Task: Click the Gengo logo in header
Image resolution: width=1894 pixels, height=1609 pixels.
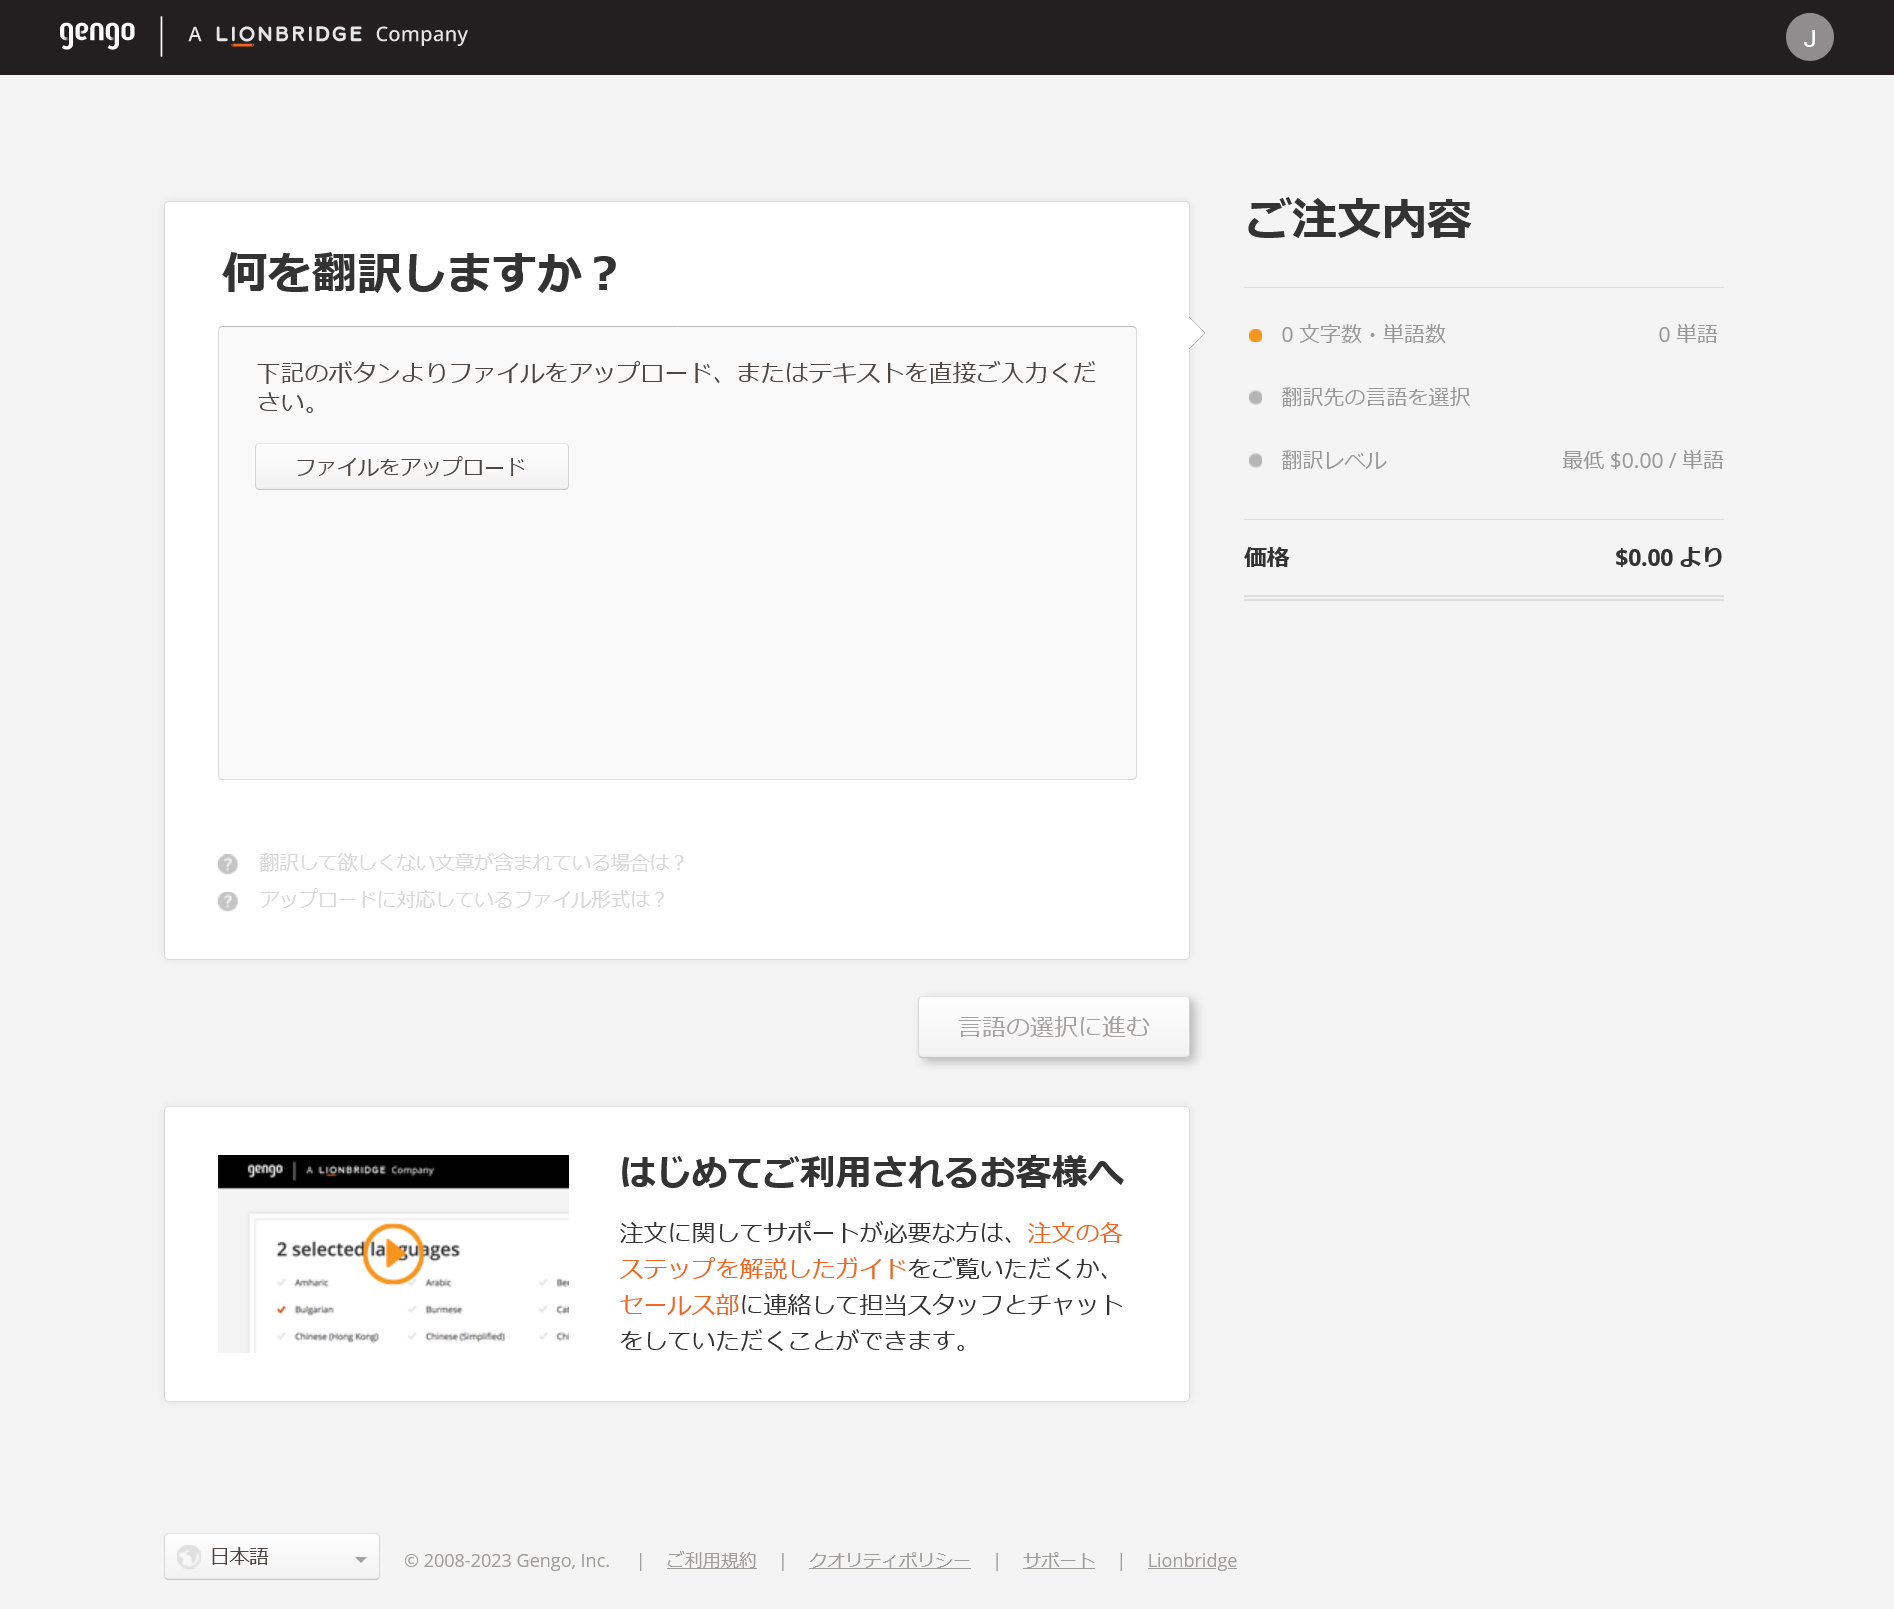Action: 97,35
